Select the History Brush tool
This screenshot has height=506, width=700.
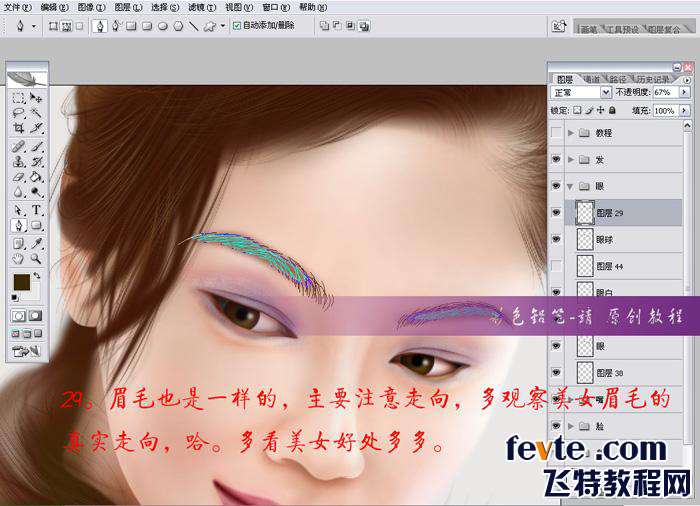point(36,161)
